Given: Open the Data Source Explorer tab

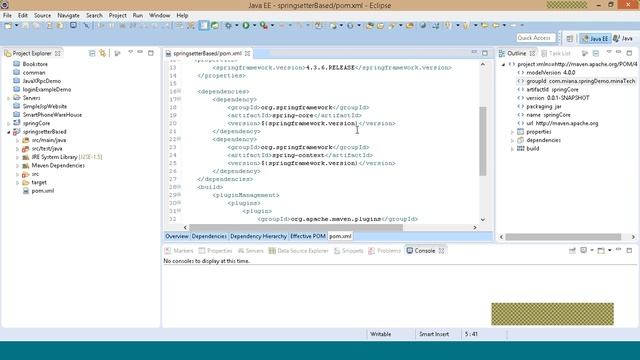Looking at the screenshot, I should (x=298, y=251).
